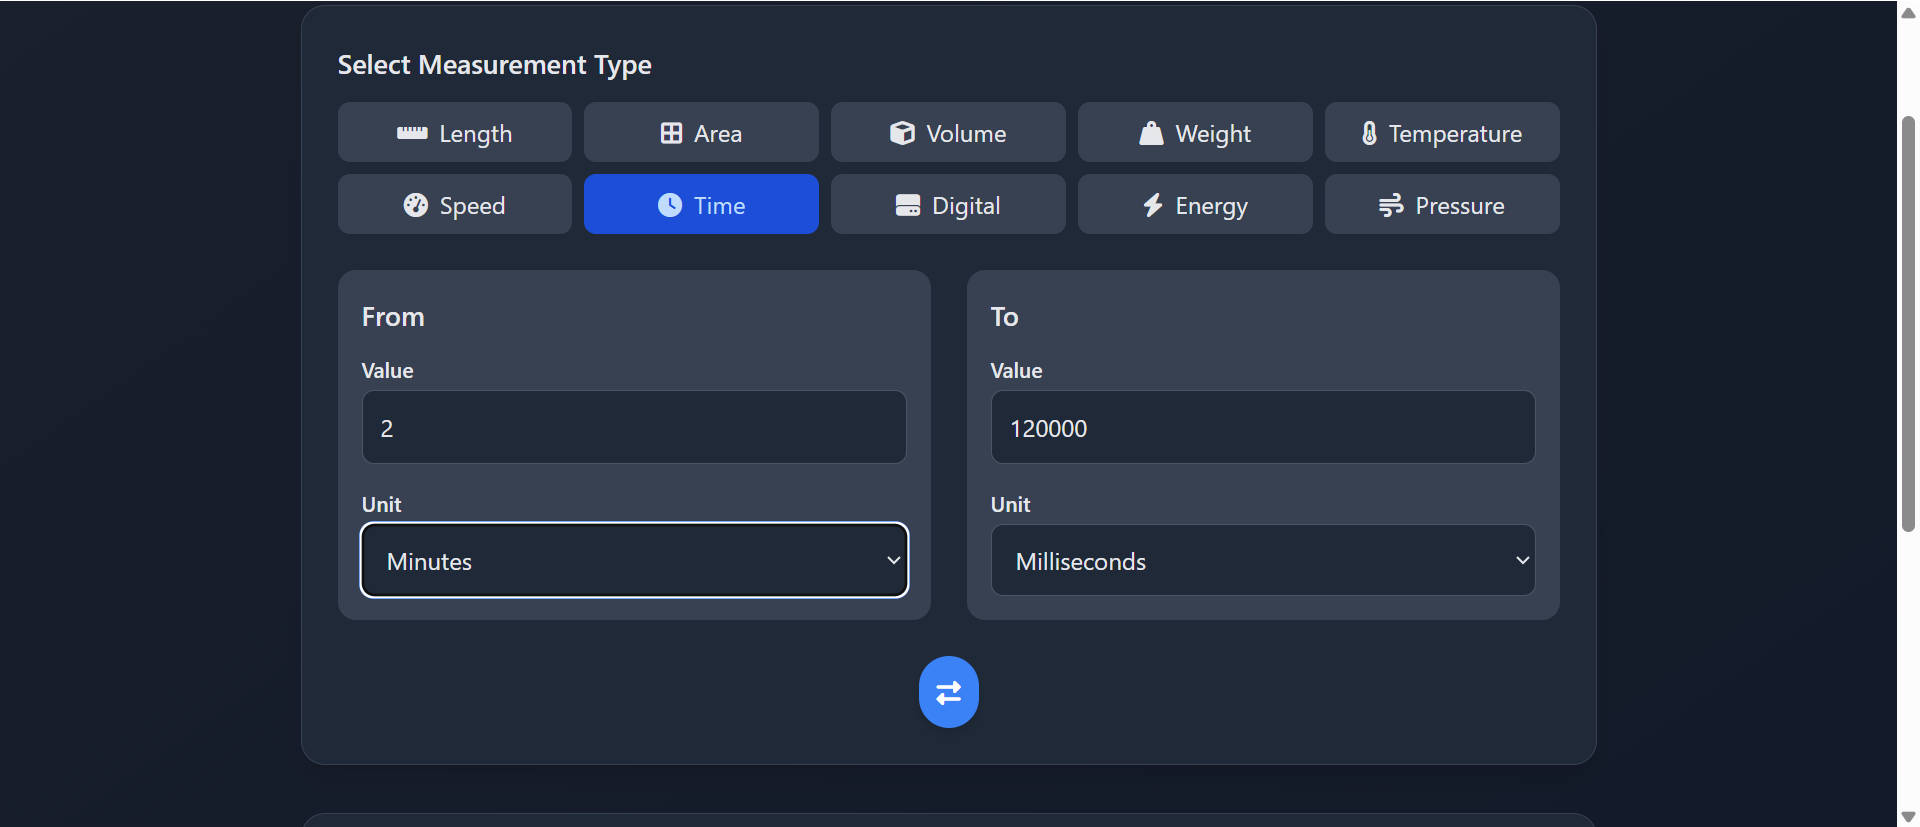Select the Temperature measurement type

click(x=1442, y=132)
